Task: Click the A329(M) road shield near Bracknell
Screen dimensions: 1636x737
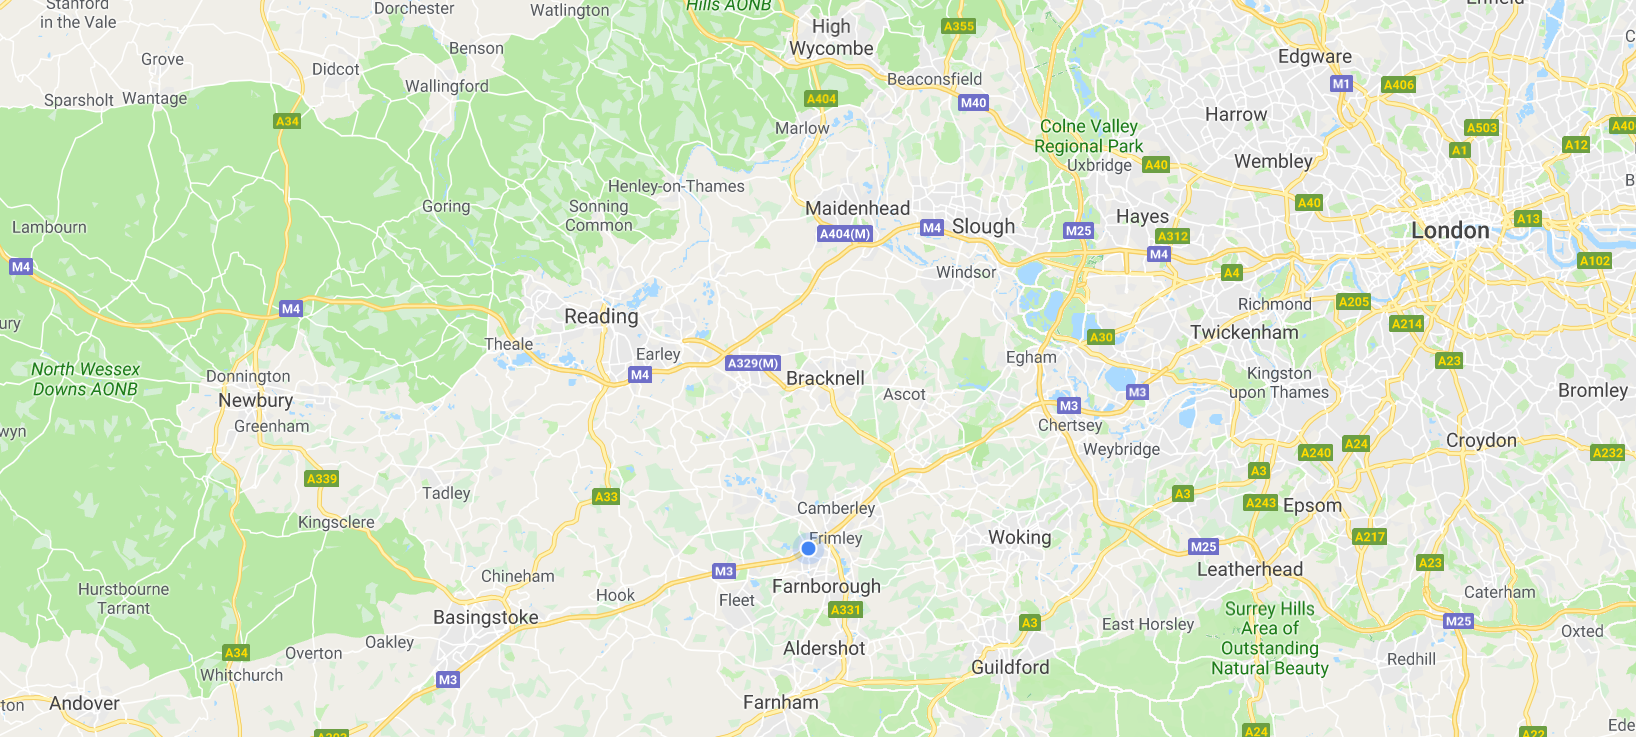Action: pos(753,363)
